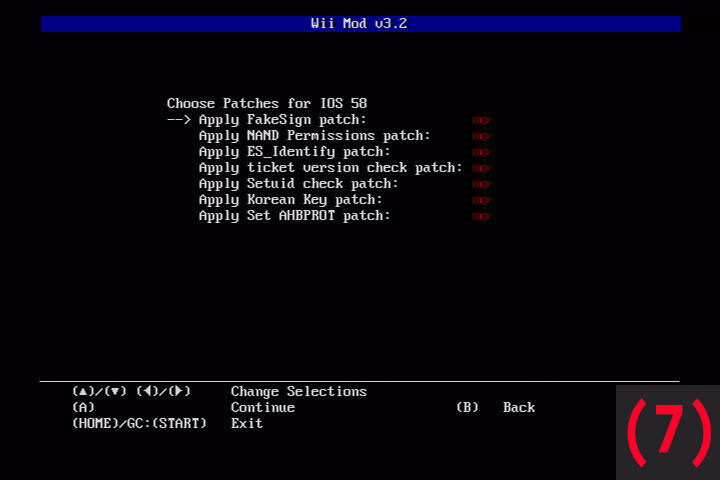720x480 pixels.
Task: Select Apply ticket version check patch row
Action: coord(331,168)
